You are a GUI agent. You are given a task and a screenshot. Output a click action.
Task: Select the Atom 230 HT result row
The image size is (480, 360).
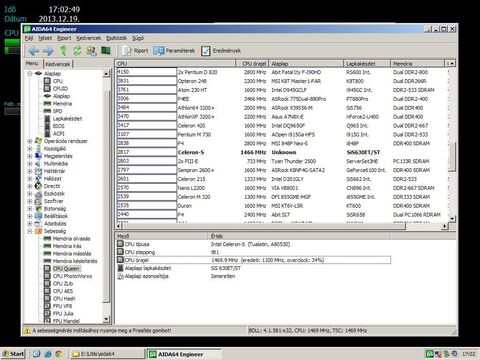coord(282,90)
